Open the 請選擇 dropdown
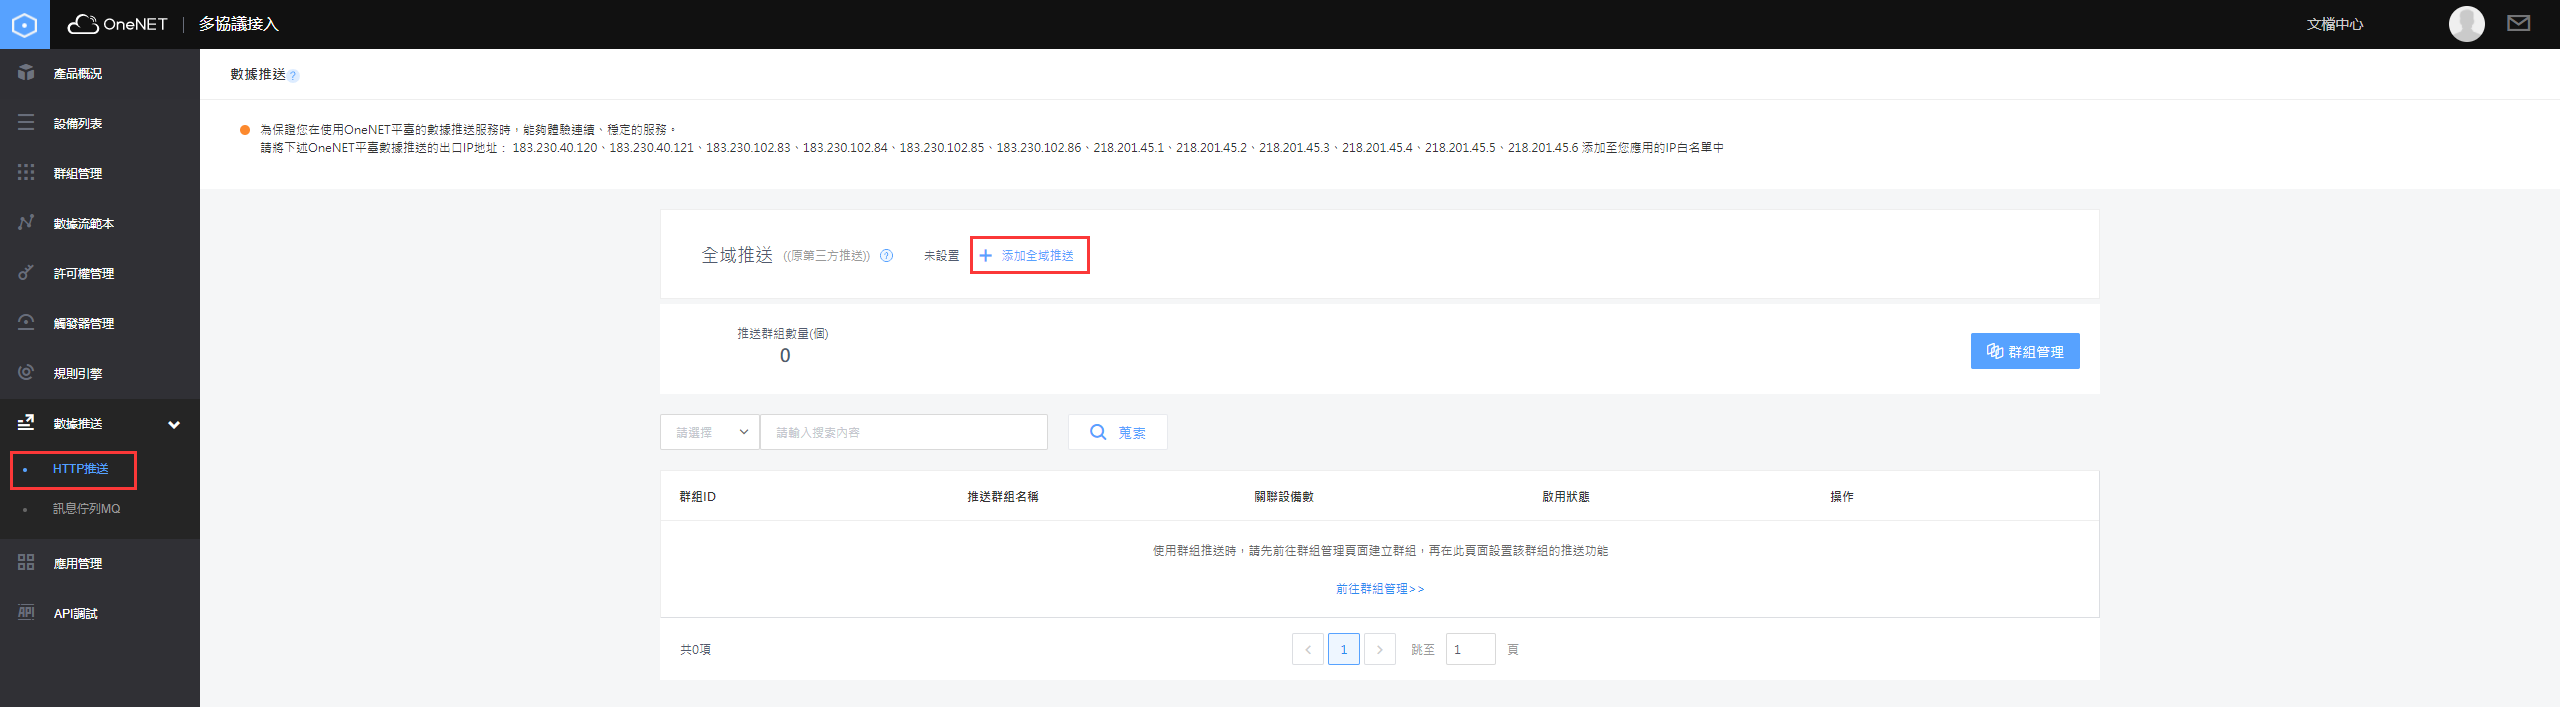2560x707 pixels. [x=710, y=432]
